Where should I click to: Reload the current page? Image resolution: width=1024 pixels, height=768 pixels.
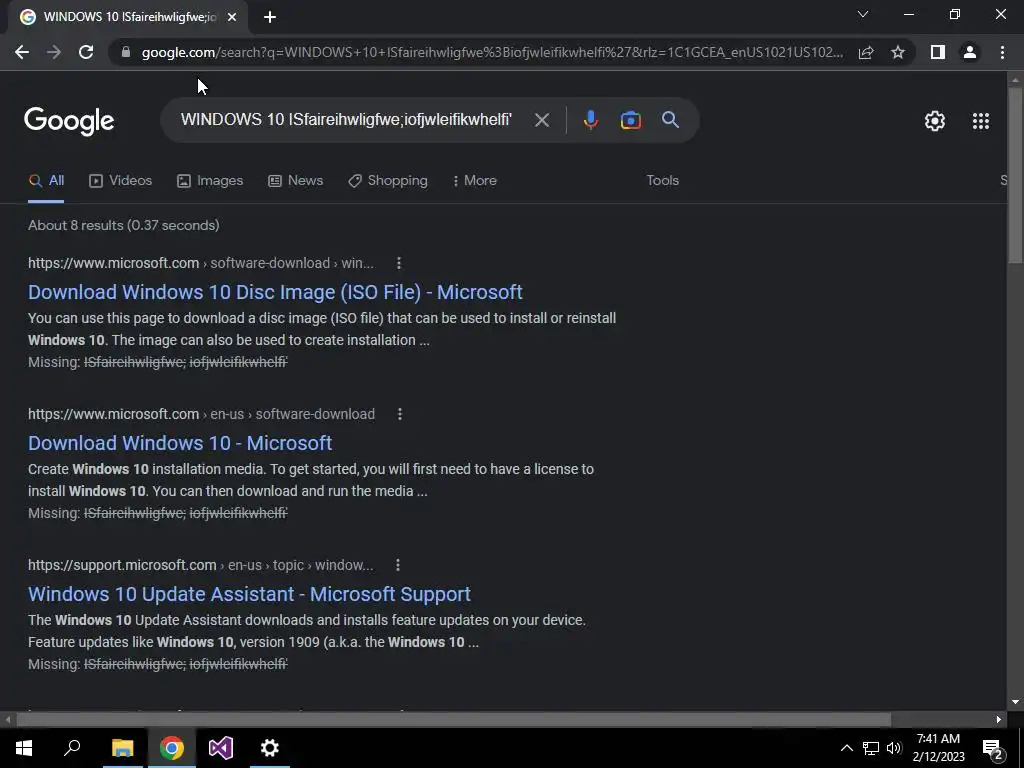[86, 52]
